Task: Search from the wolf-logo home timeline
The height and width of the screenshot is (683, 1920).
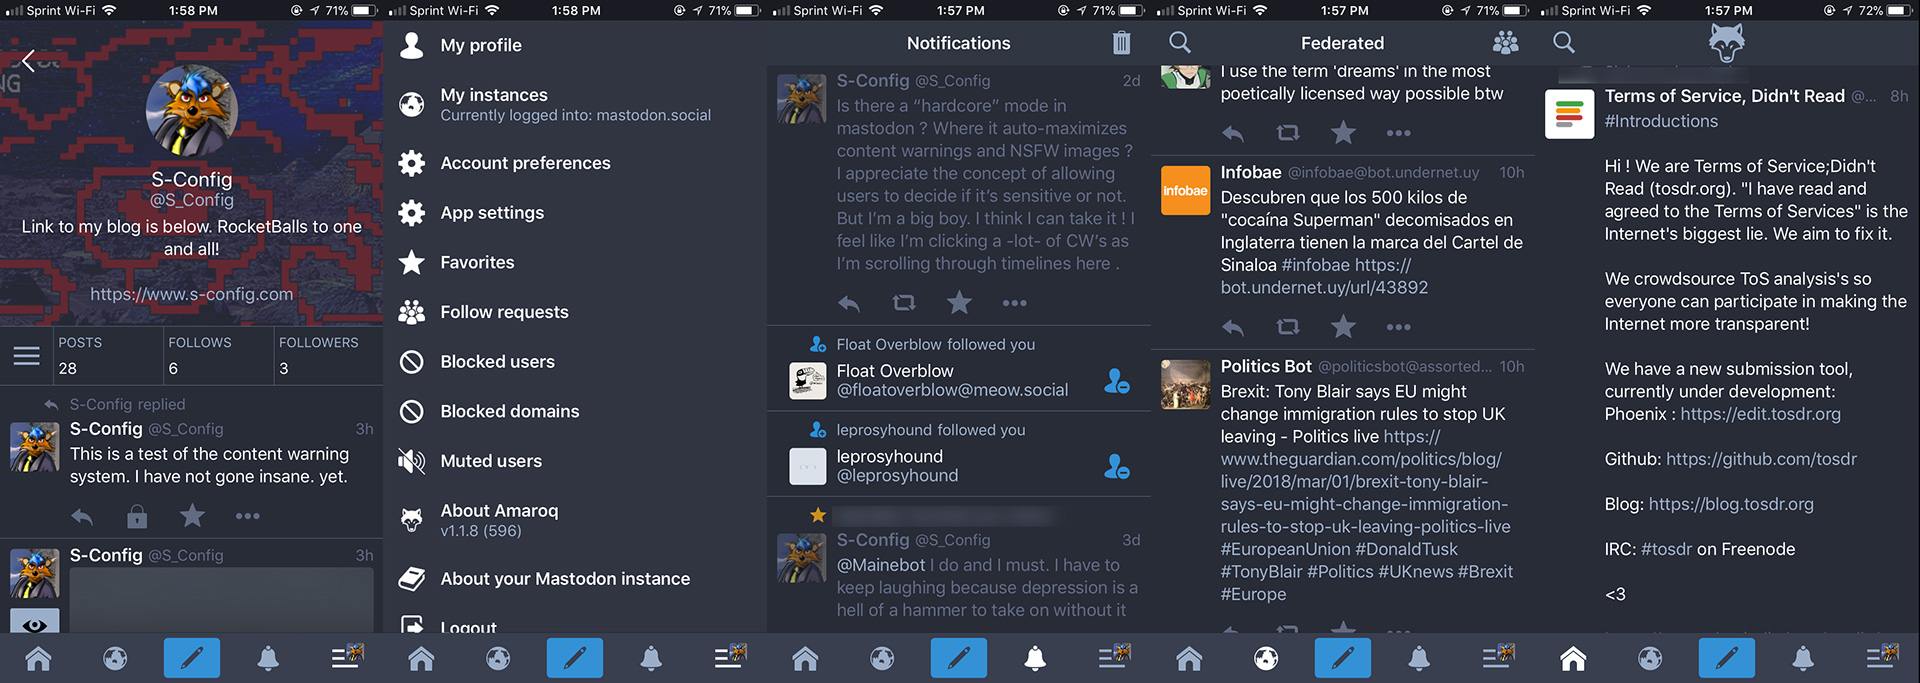Action: (x=1564, y=42)
